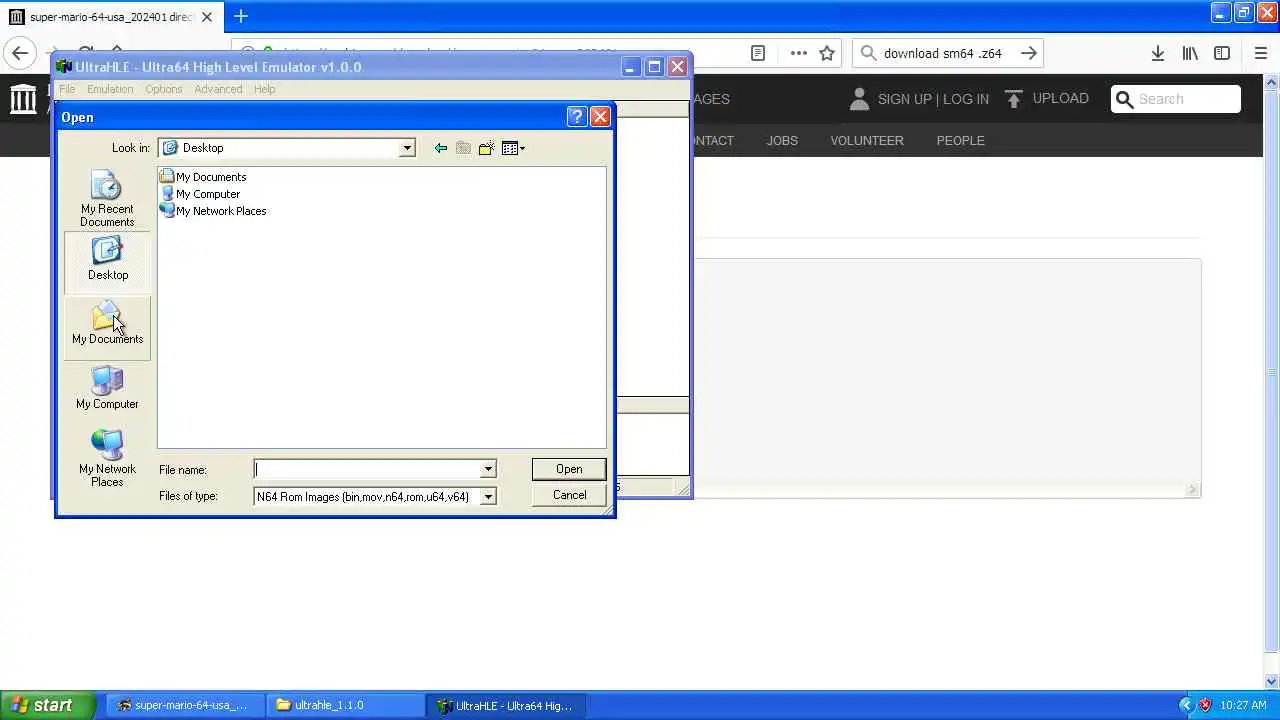Viewport: 1280px width, 720px height.
Task: Open the File menu in UltraHLE
Action: click(67, 89)
